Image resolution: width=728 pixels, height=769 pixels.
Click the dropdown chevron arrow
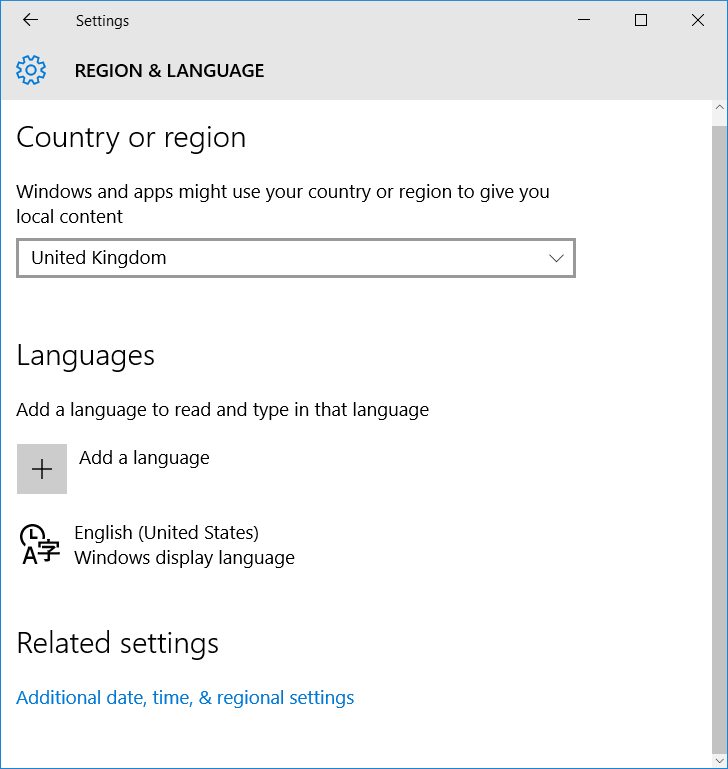tap(556, 258)
